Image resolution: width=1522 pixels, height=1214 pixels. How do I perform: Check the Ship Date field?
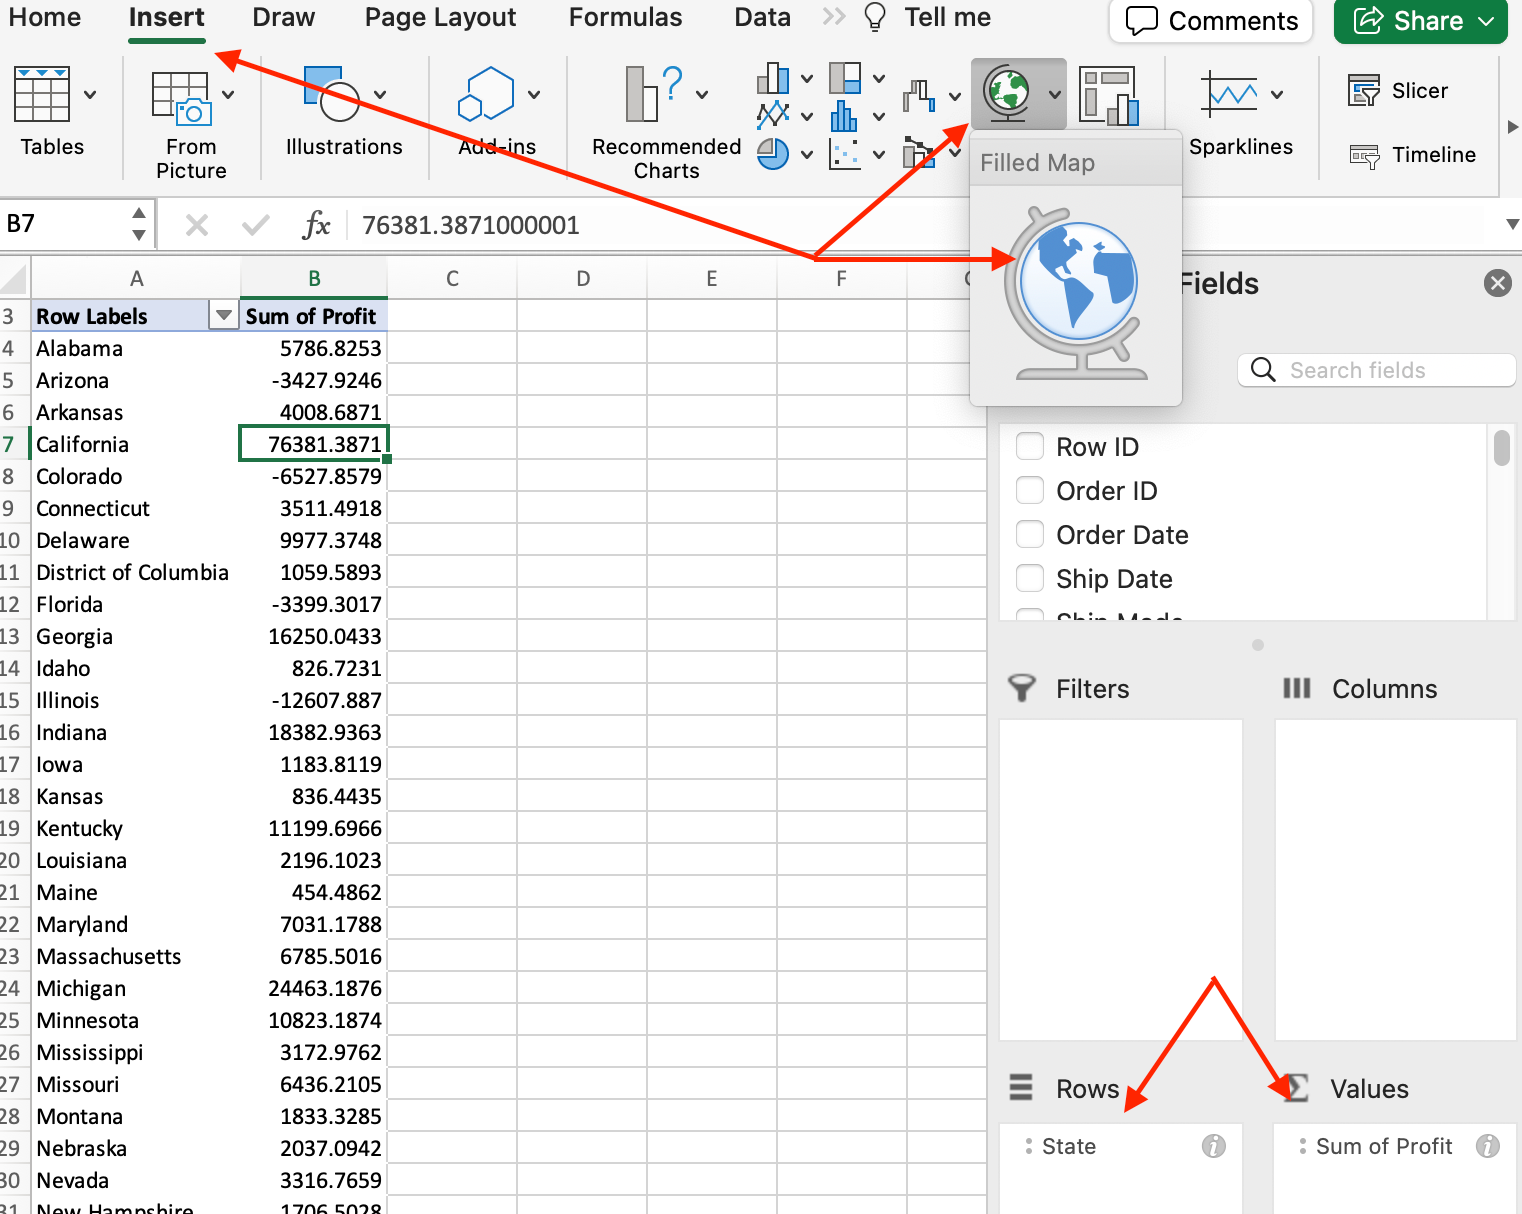coord(1030,578)
